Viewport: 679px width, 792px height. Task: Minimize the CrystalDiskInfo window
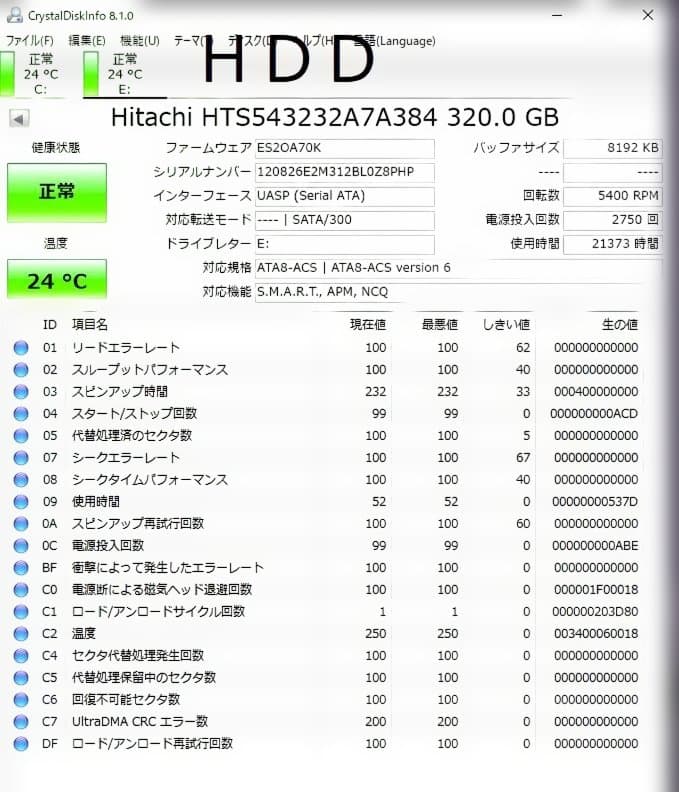557,15
